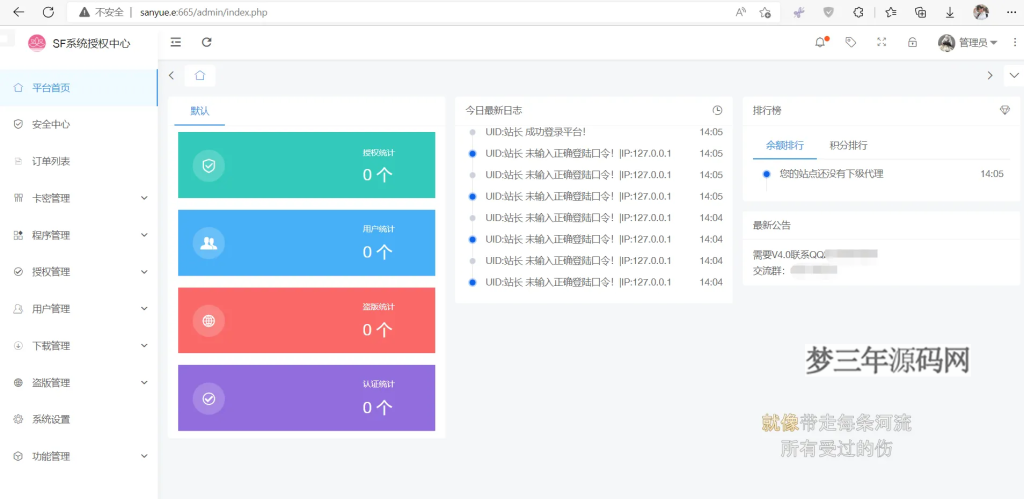
Task: Click the tab scroll left arrow
Action: (171, 75)
